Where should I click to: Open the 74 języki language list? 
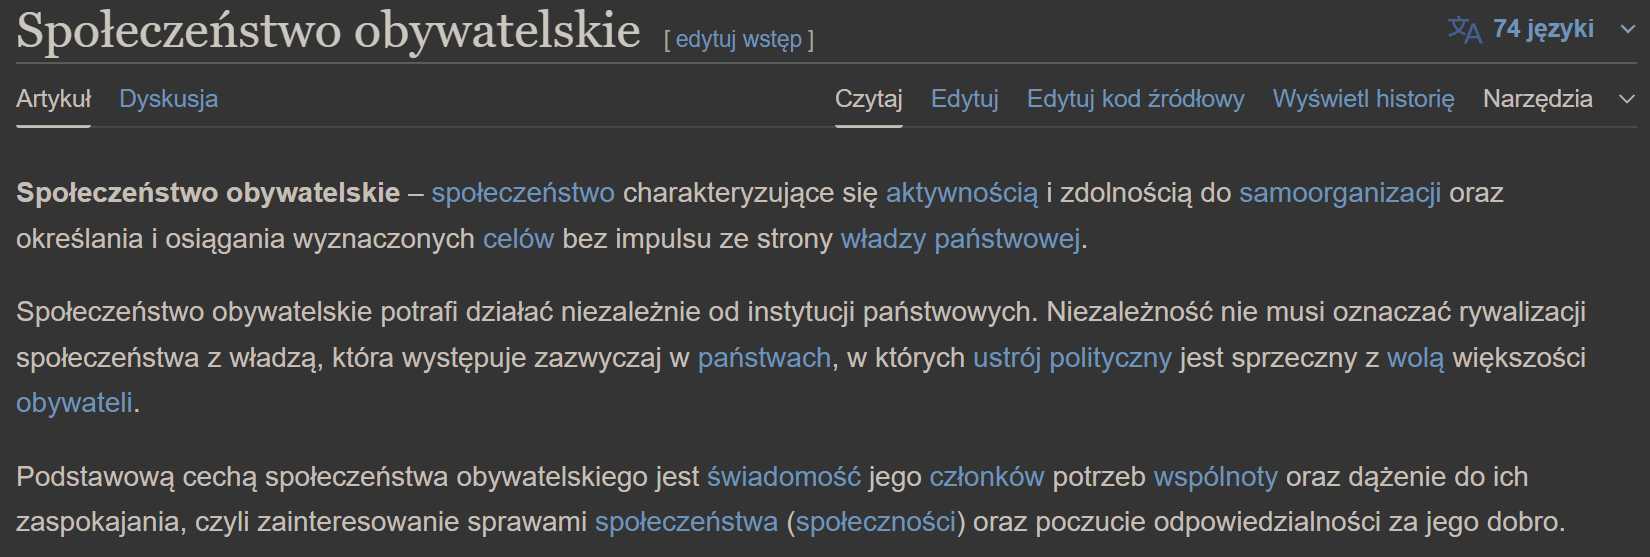click(x=1542, y=29)
